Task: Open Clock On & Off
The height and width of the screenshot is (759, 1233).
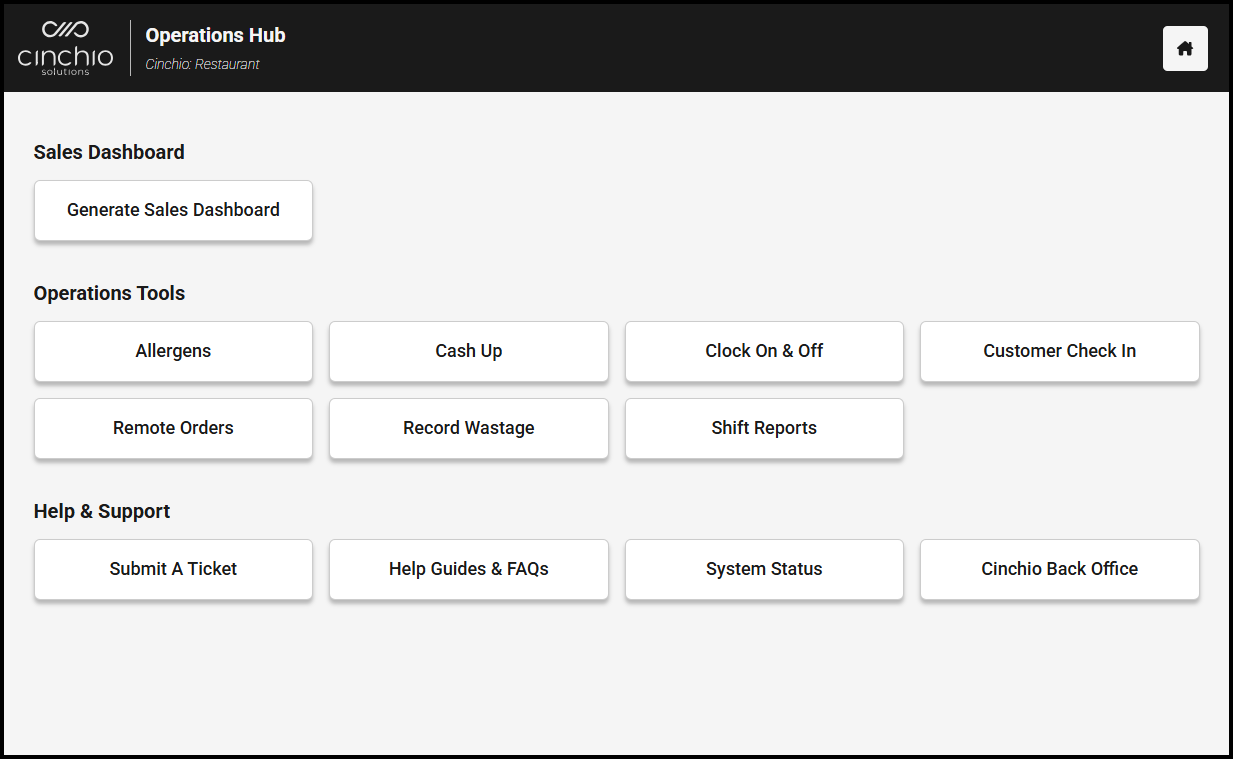Action: [x=764, y=351]
